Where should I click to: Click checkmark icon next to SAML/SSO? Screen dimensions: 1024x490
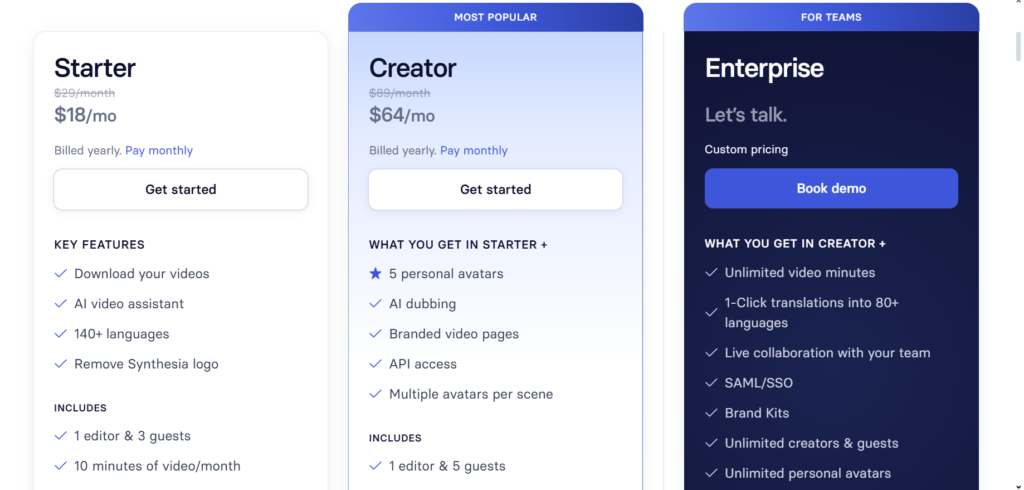711,383
